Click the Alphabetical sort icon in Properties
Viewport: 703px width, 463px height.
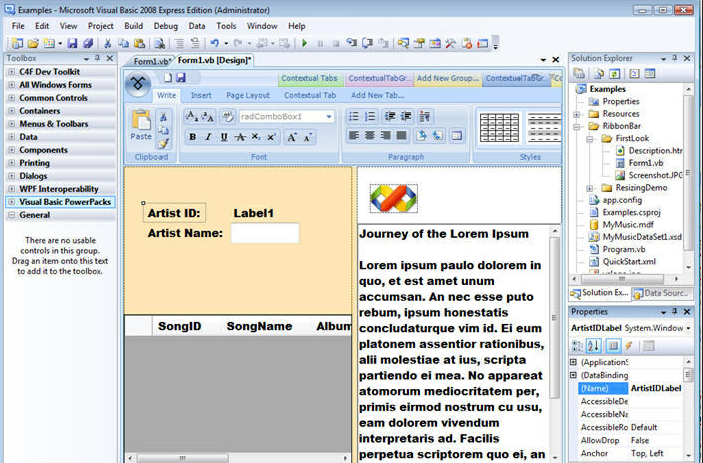(594, 346)
